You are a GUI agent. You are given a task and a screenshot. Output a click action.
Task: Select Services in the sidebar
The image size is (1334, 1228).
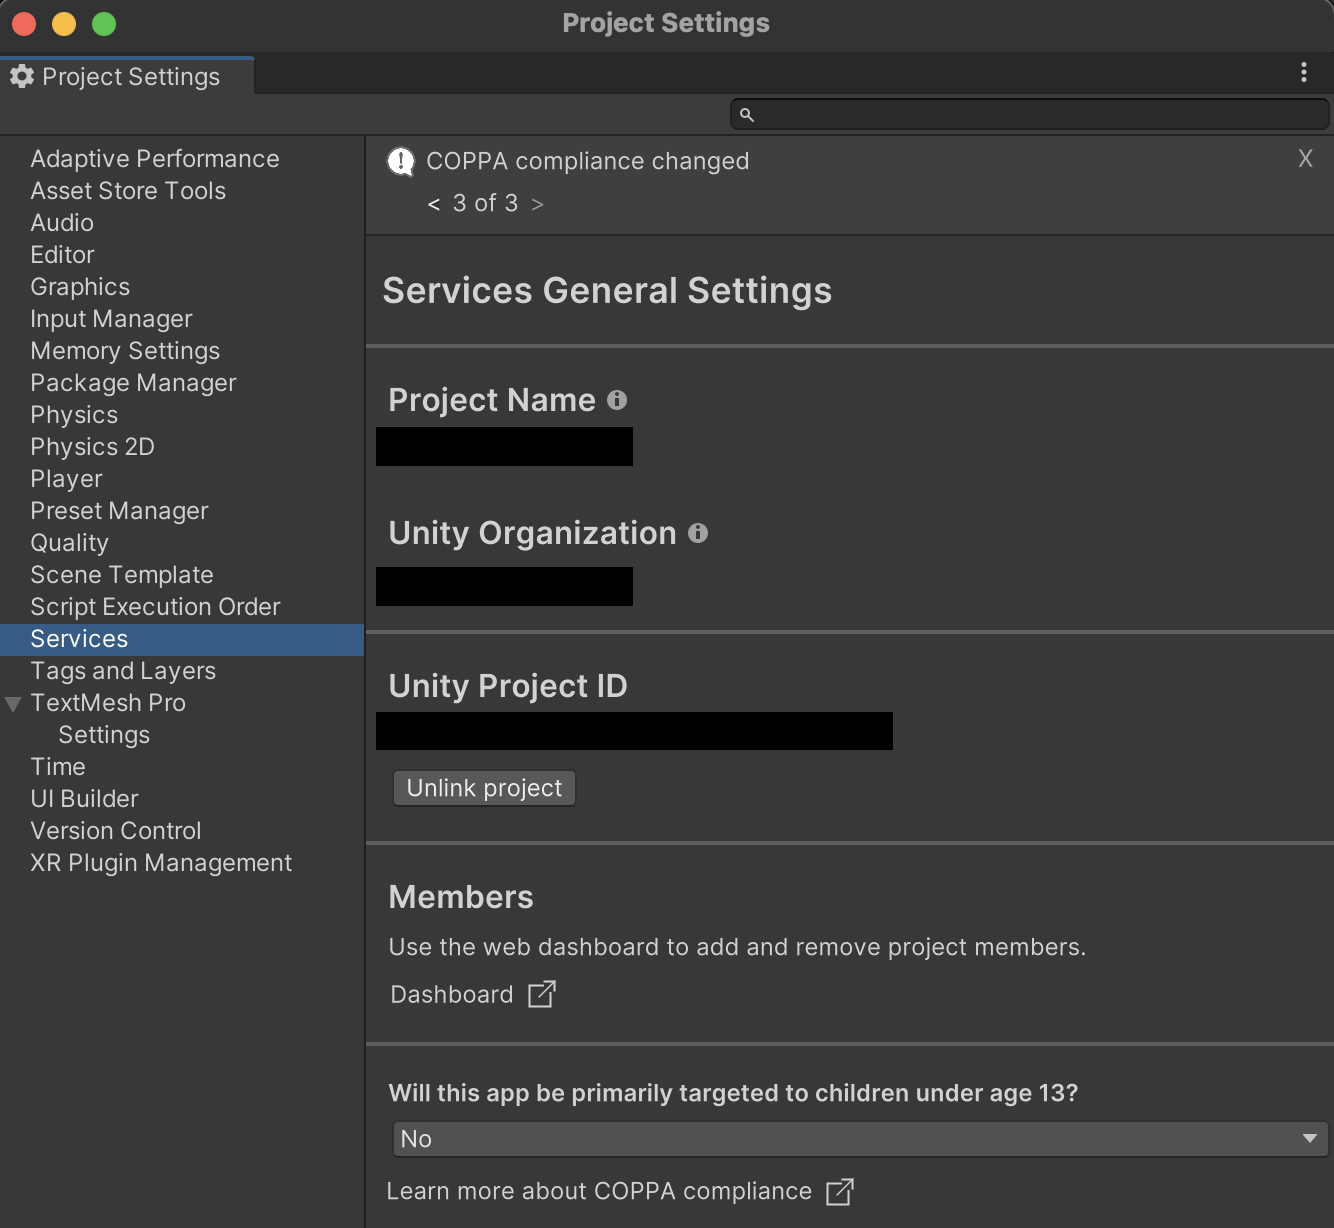[182, 639]
